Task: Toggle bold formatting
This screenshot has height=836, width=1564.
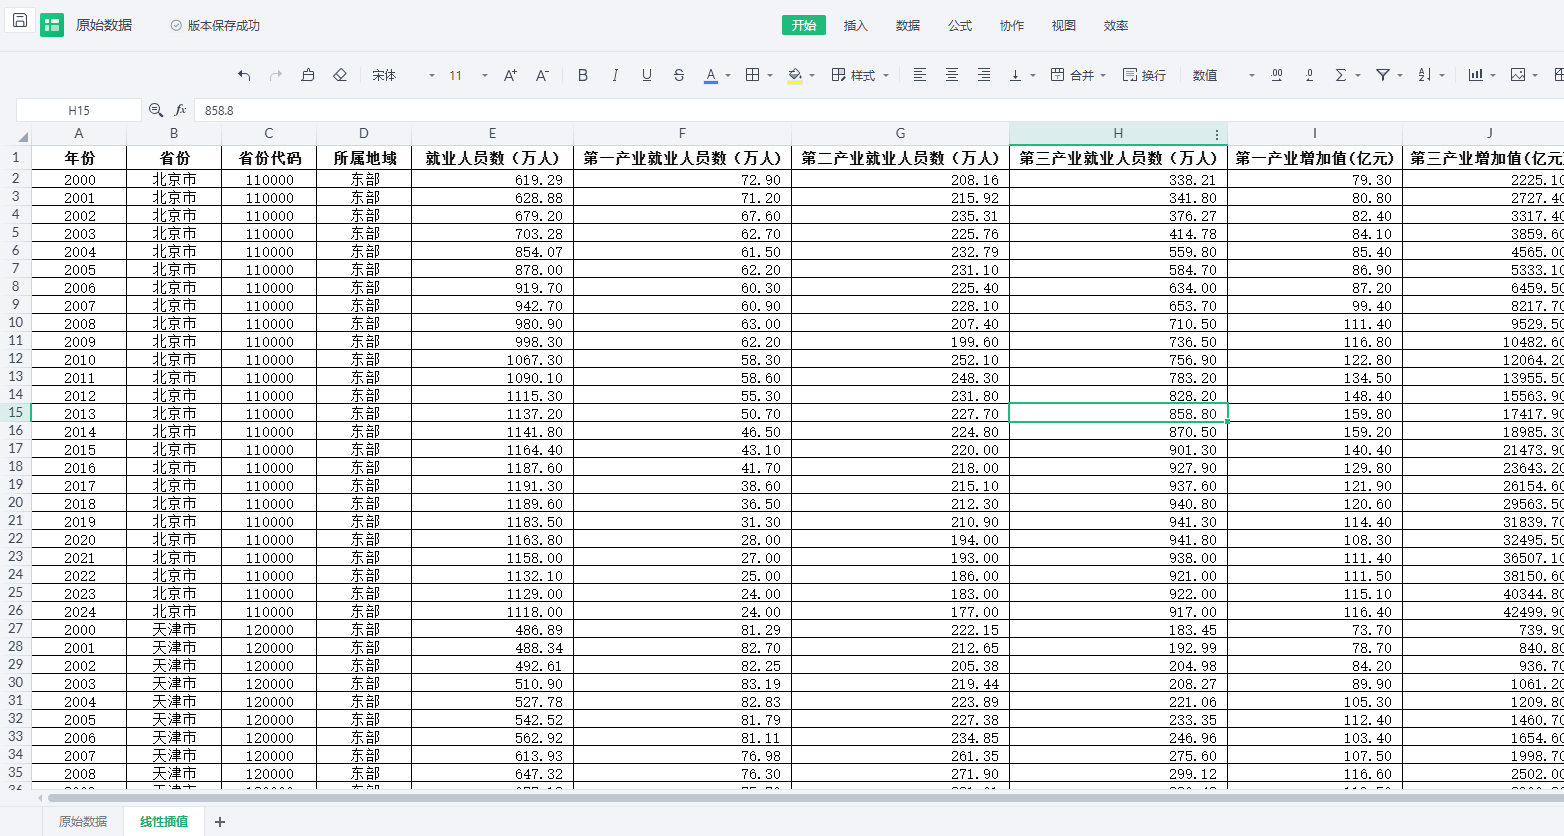Action: coord(583,75)
